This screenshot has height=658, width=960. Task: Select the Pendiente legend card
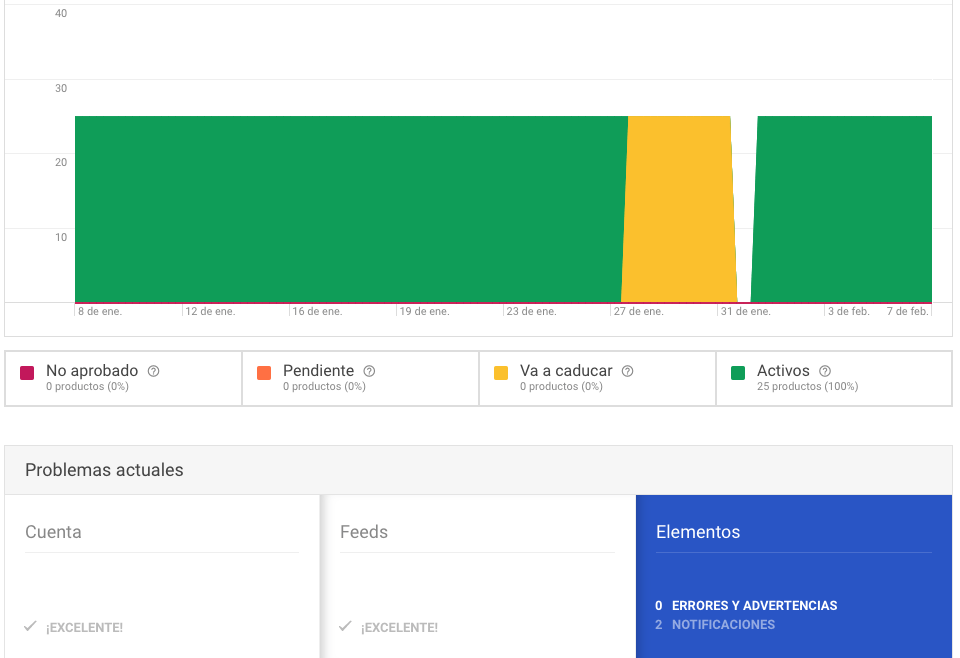pos(361,378)
